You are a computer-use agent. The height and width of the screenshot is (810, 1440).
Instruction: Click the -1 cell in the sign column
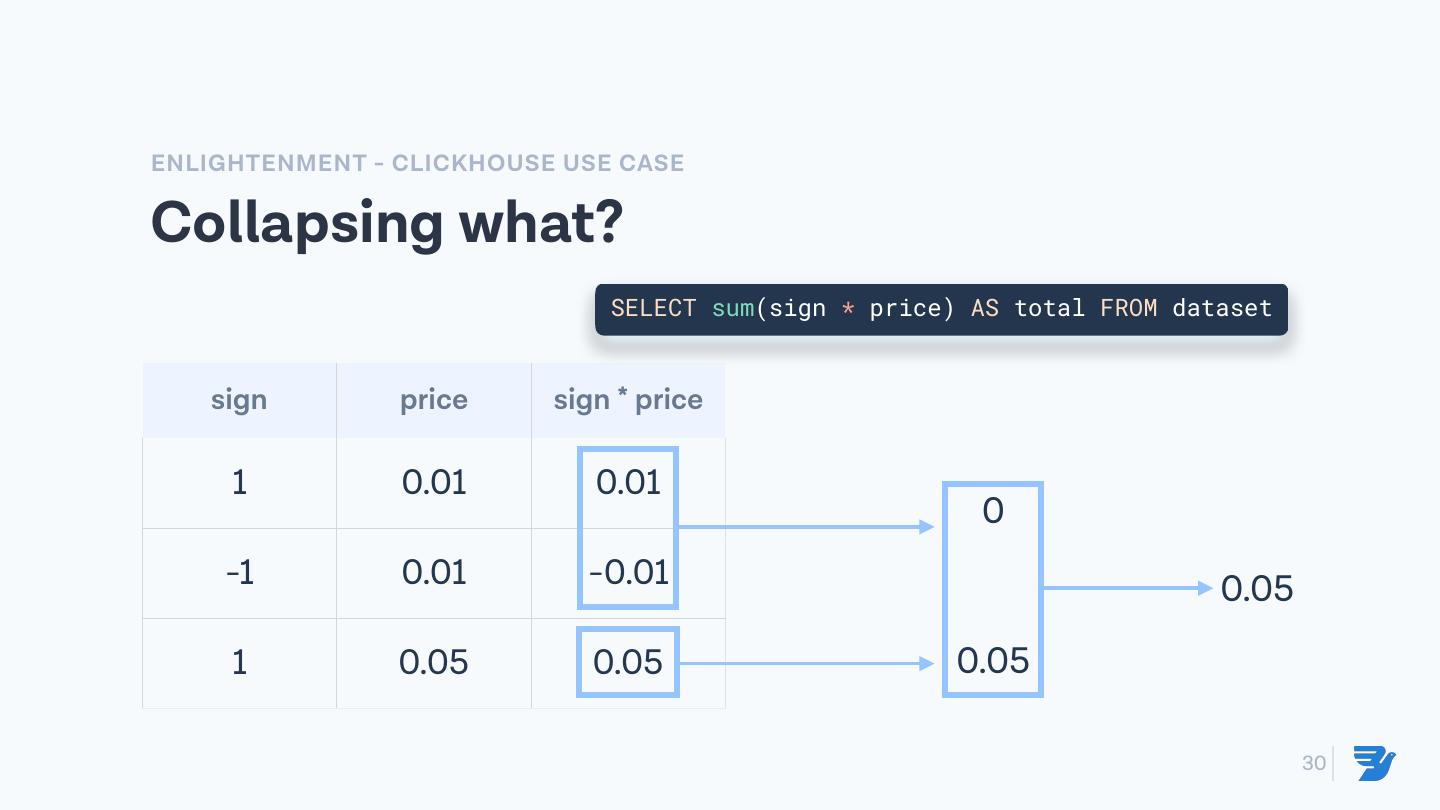(239, 572)
